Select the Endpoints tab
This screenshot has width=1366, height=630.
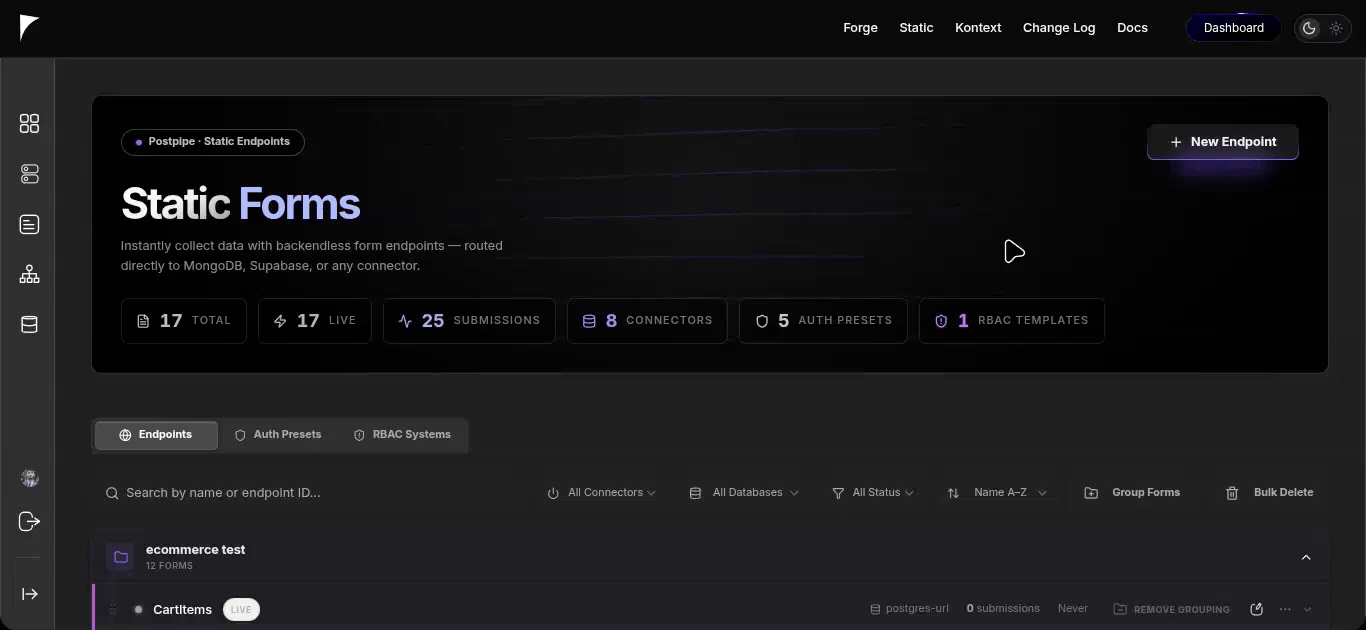click(x=156, y=435)
